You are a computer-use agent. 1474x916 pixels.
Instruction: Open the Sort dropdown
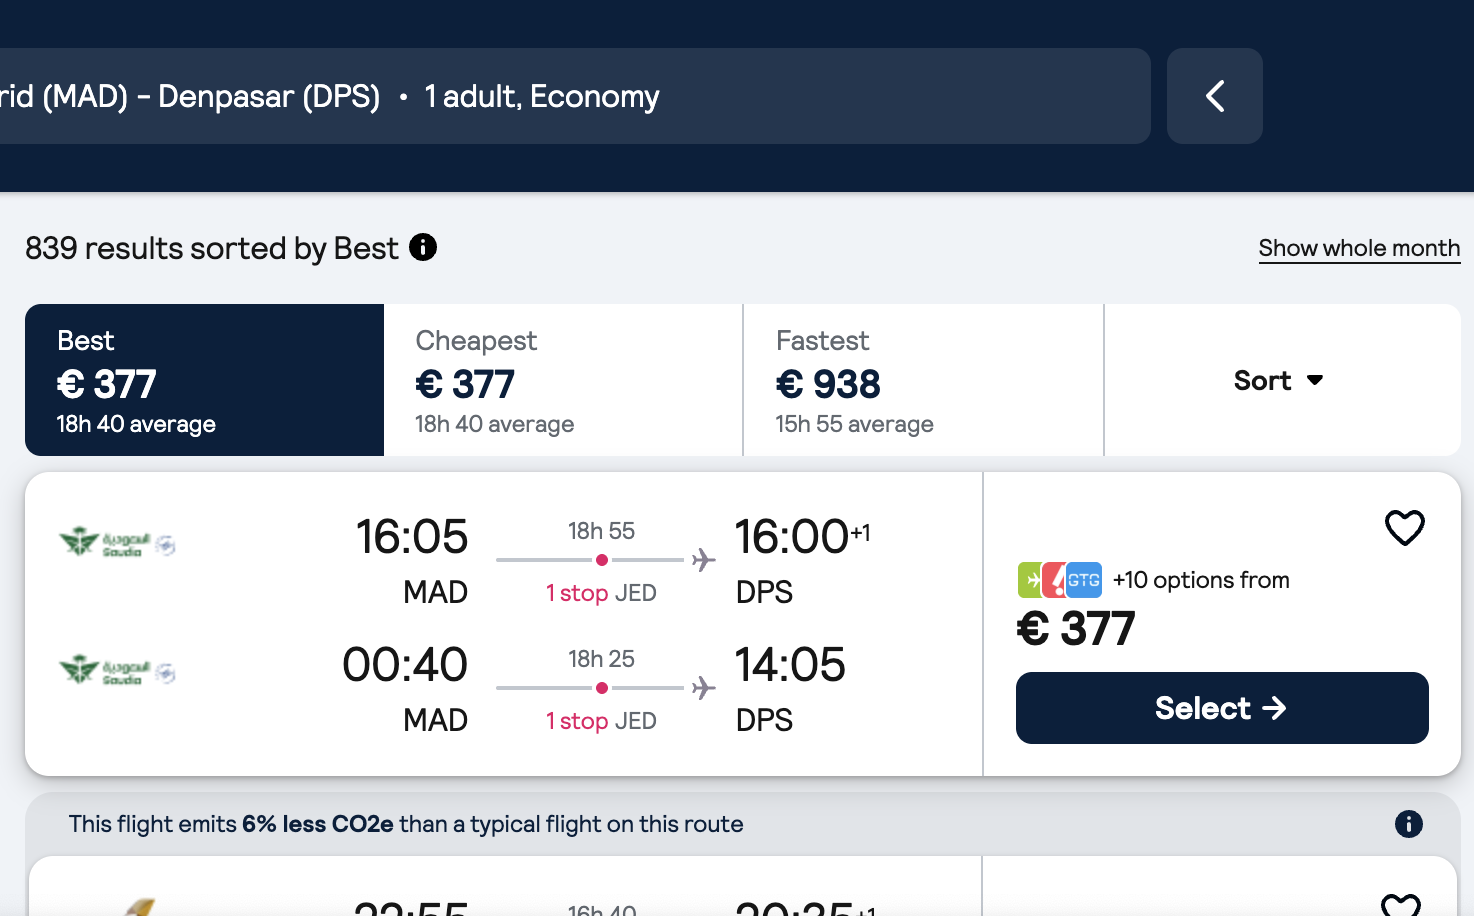(1279, 380)
